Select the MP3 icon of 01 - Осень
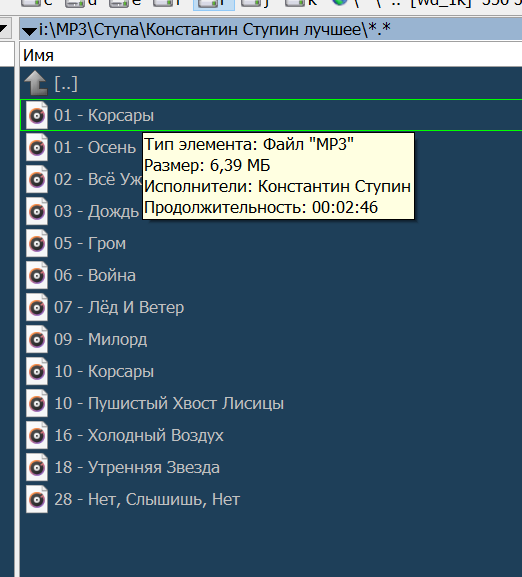This screenshot has height=577, width=522. coord(37,147)
